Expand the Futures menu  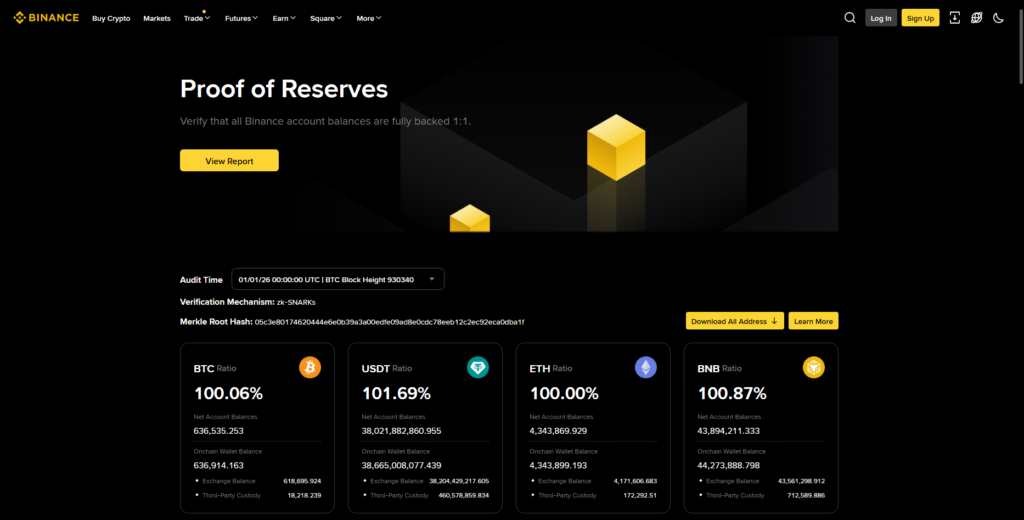[241, 18]
